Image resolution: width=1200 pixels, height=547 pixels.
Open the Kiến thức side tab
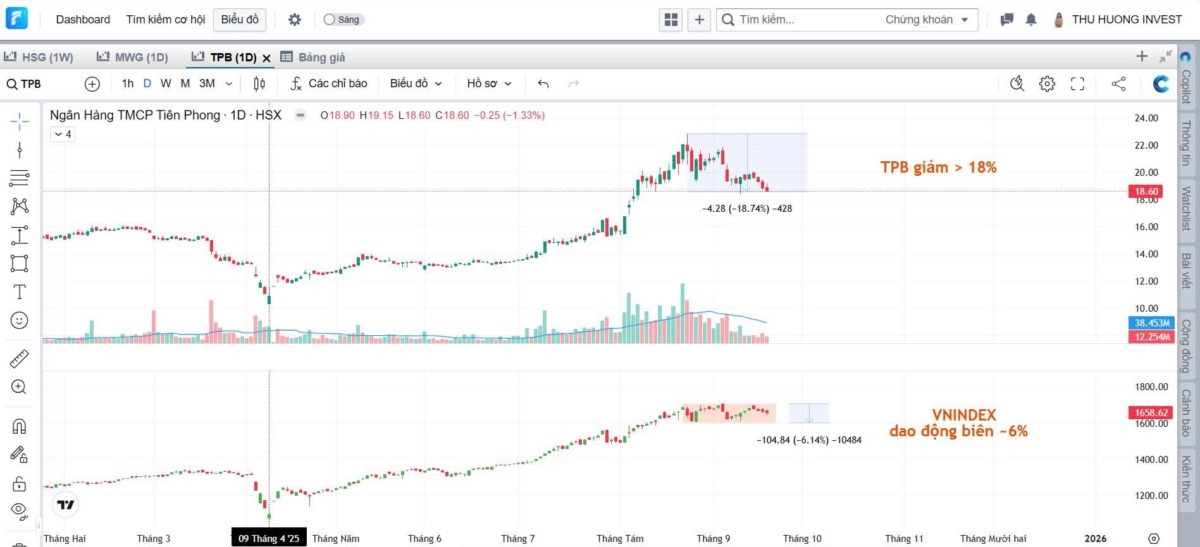point(1187,480)
